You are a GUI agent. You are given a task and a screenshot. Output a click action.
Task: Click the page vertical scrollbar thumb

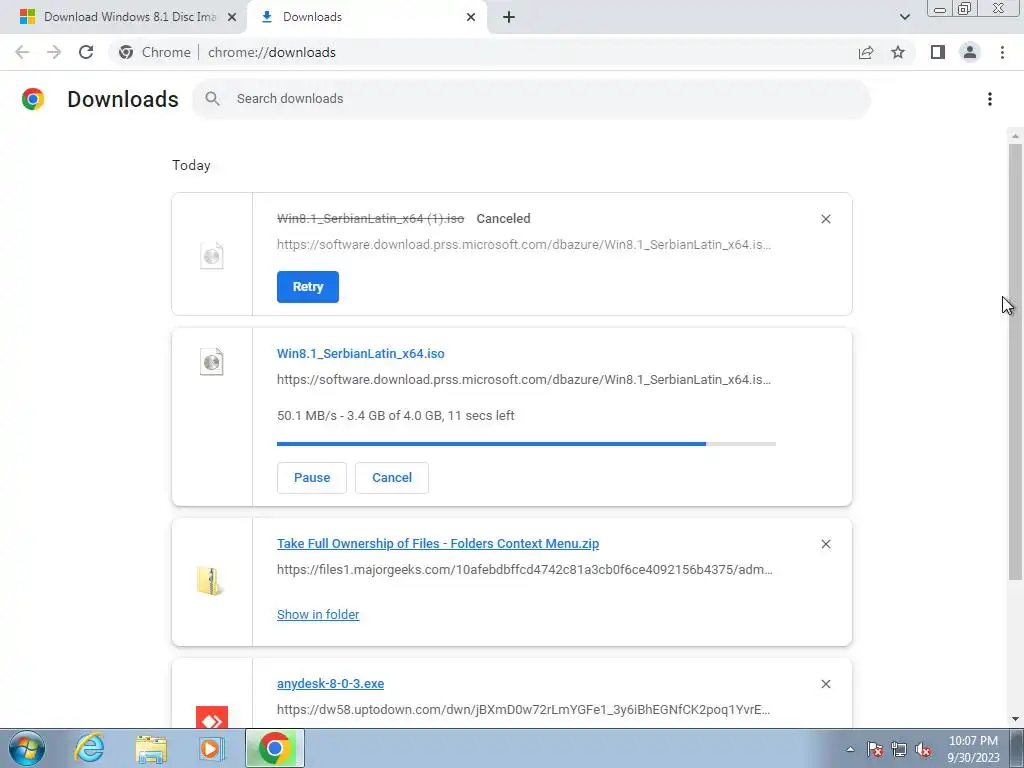[1014, 361]
